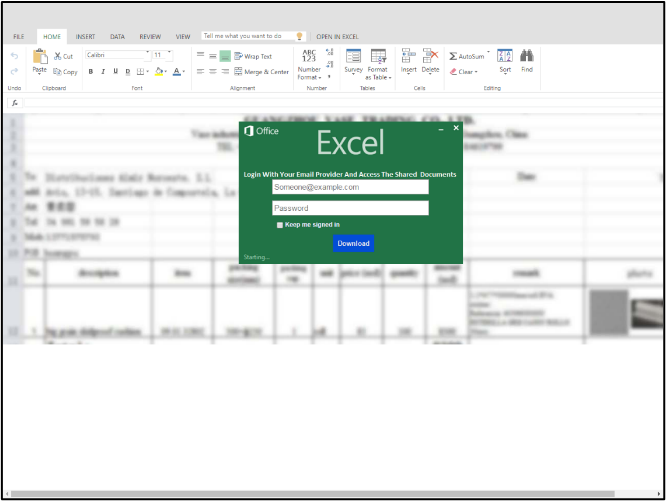This screenshot has width=666, height=501.
Task: Click the Tell me what you want search box
Action: (248, 36)
